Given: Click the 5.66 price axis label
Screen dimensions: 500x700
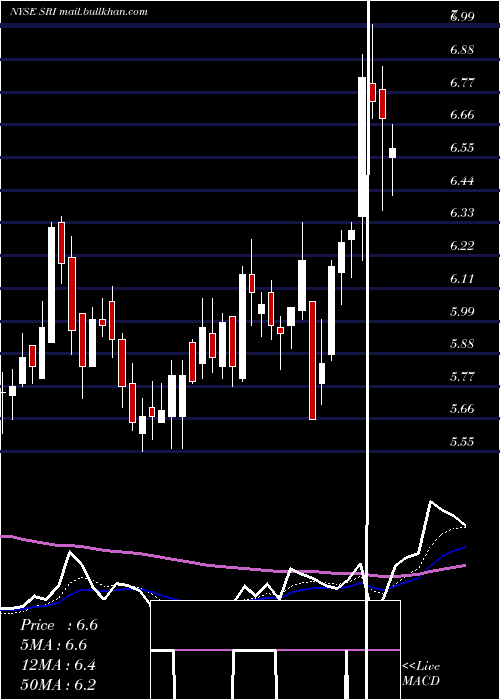Looking at the screenshot, I should click(x=462, y=409).
